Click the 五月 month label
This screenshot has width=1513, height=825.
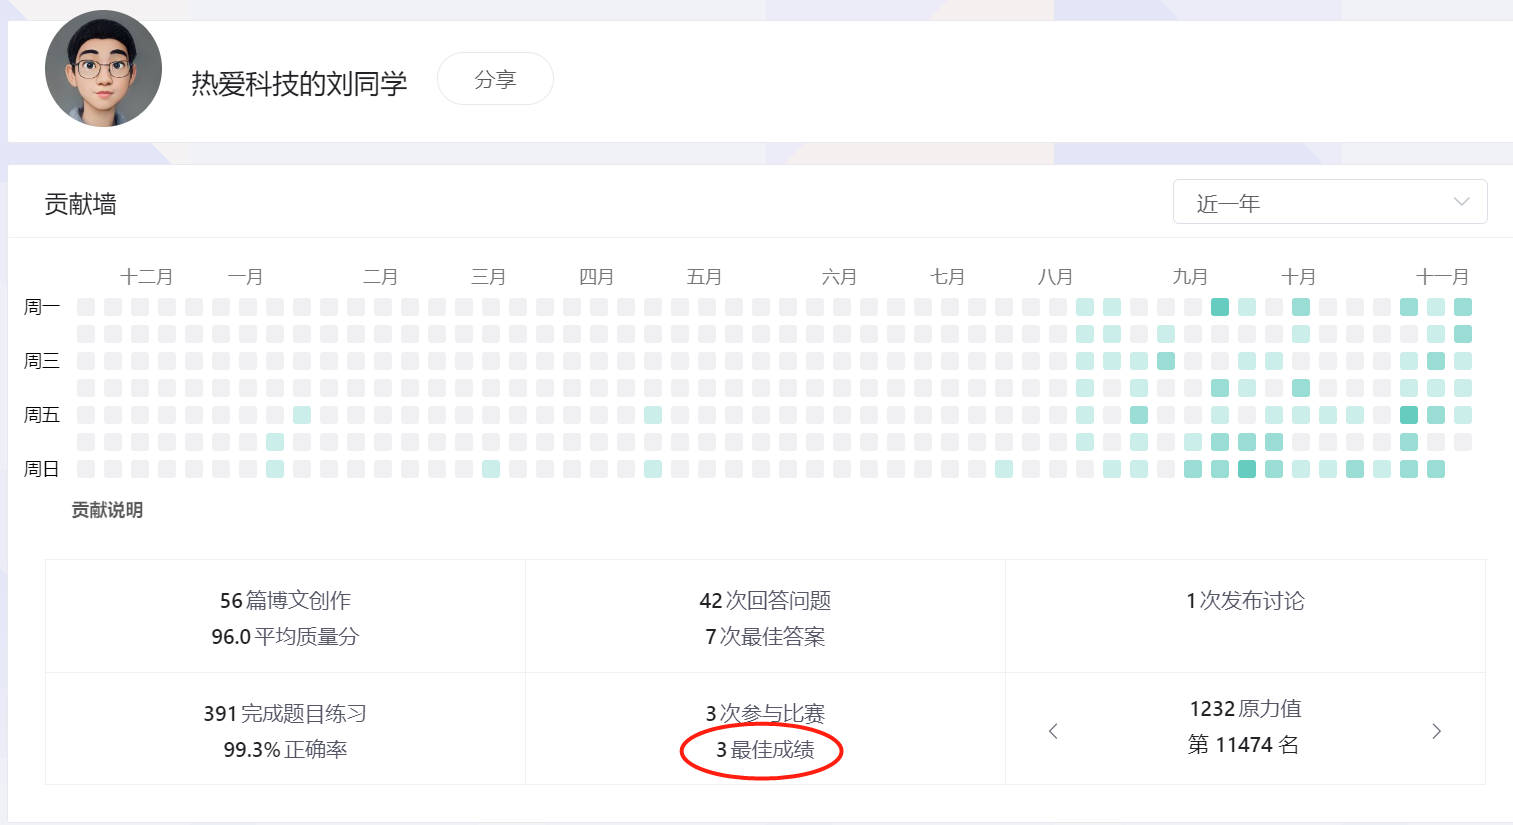pos(704,277)
